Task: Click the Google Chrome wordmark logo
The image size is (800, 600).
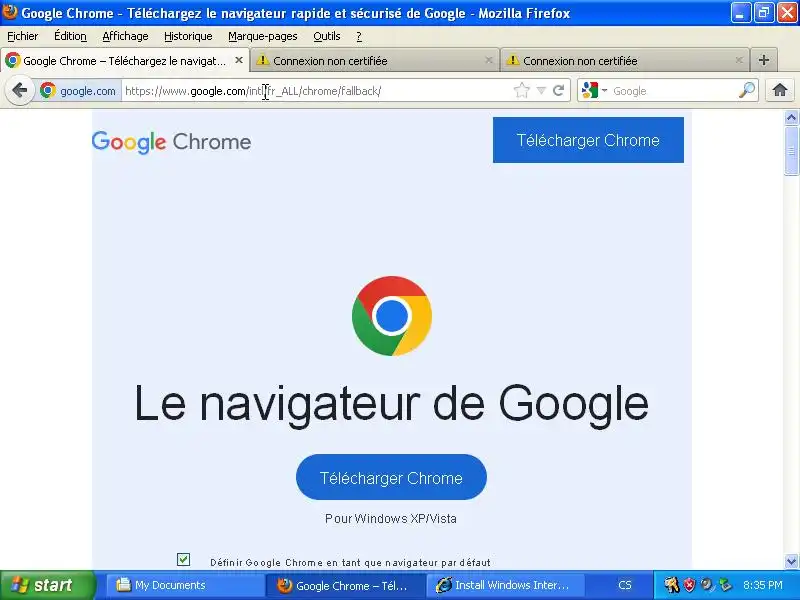Action: click(171, 142)
